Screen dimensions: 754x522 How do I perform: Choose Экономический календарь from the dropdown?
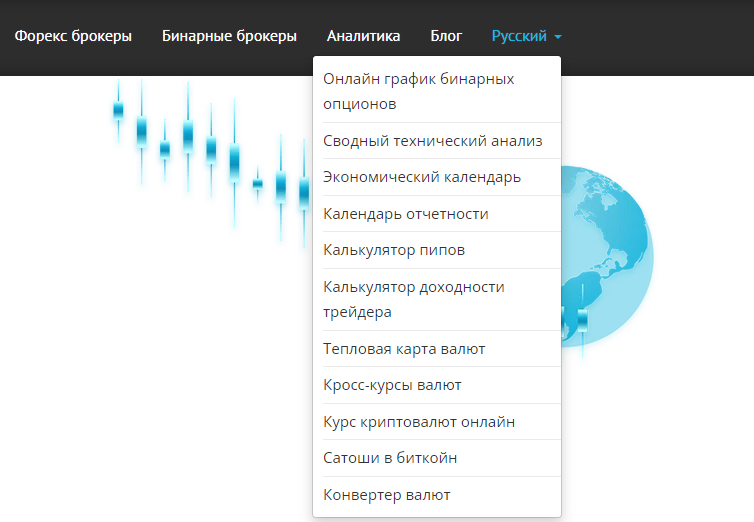pyautogui.click(x=437, y=177)
